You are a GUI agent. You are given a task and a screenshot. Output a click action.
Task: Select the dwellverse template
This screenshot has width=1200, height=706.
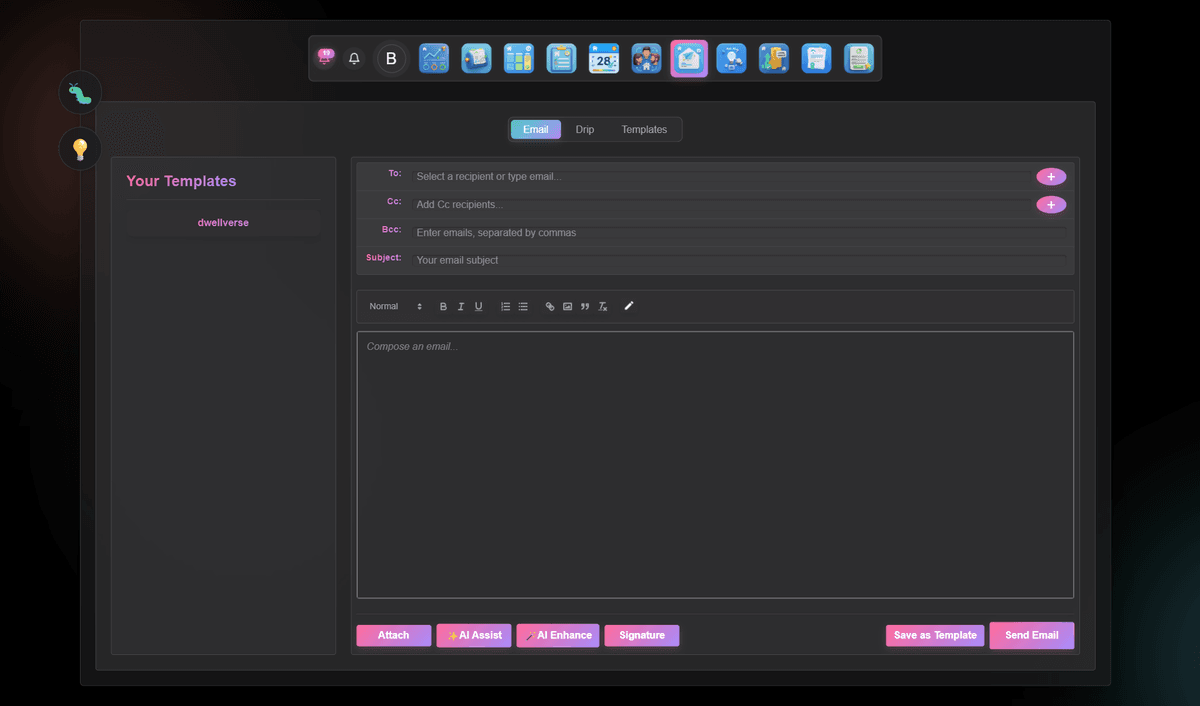tap(222, 222)
